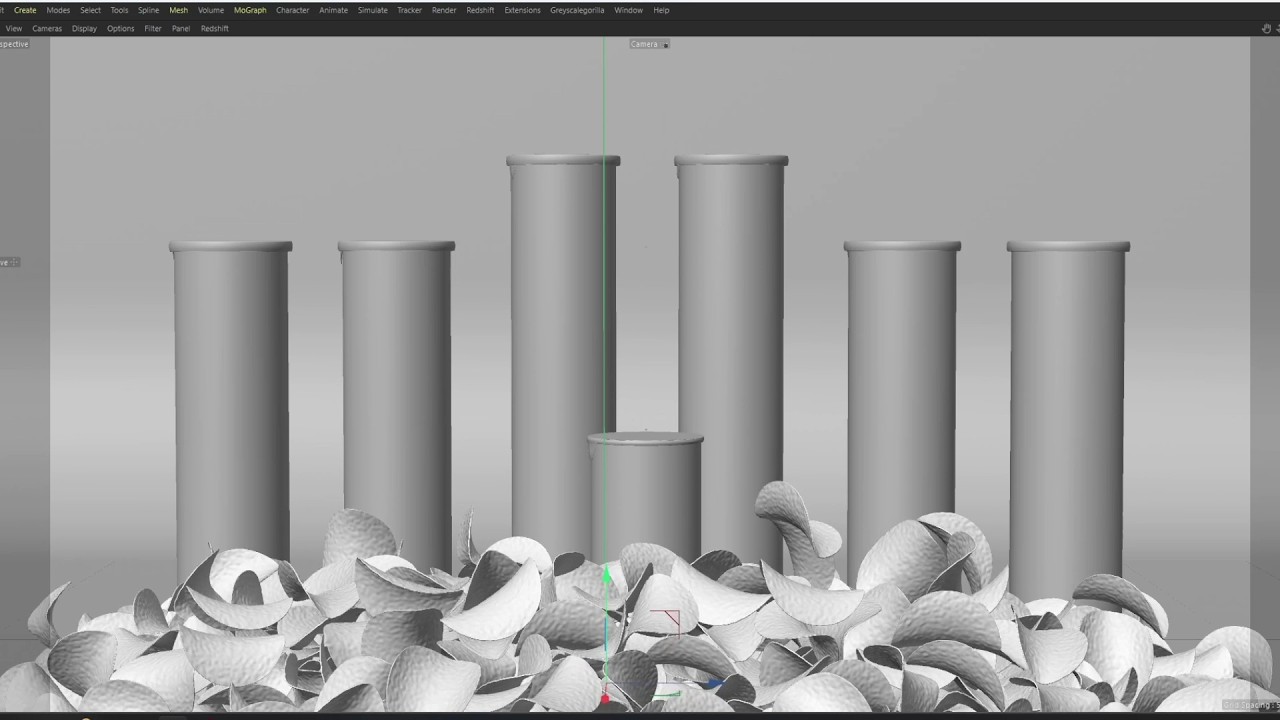Open the Create menu
The image size is (1280, 720).
click(x=25, y=10)
